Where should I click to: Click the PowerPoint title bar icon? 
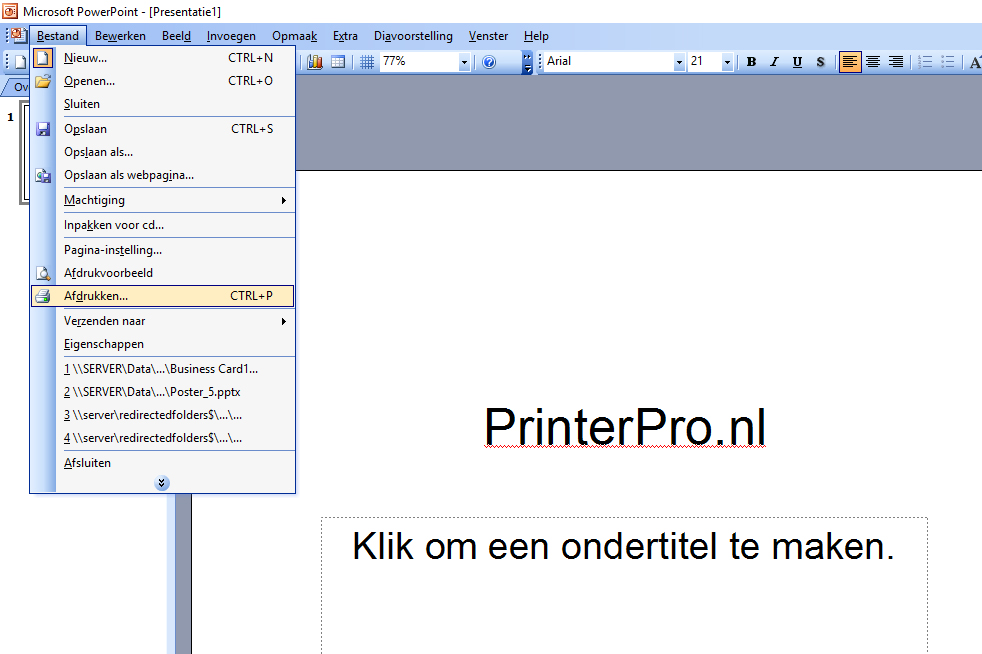10,11
